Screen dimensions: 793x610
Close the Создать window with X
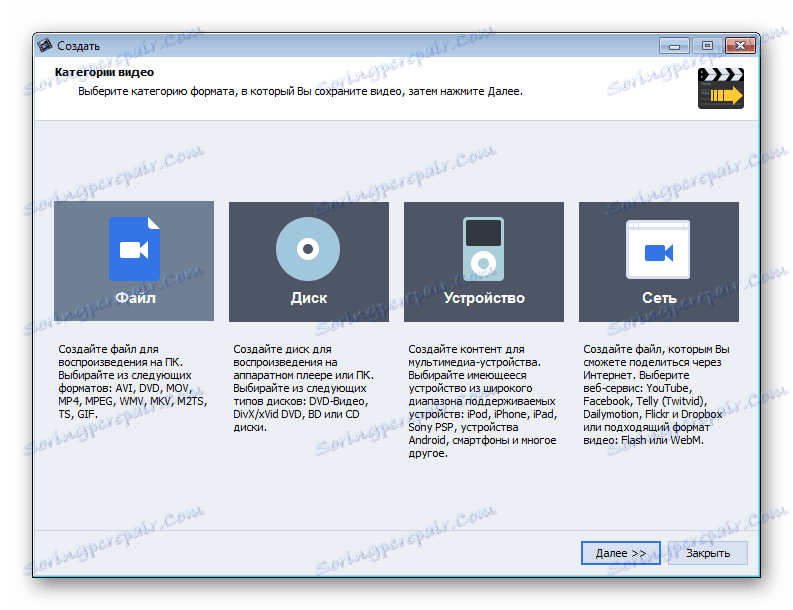(740, 46)
